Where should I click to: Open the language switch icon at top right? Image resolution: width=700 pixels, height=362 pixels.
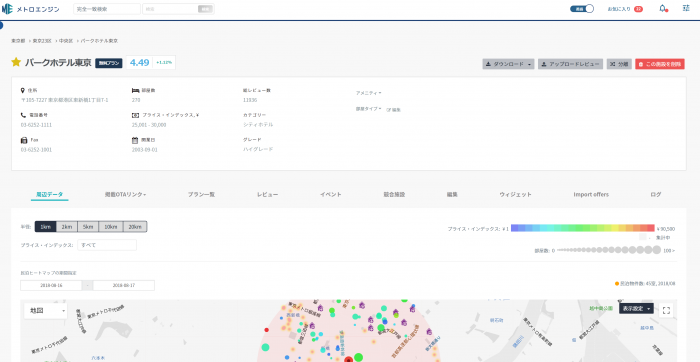coord(686,8)
